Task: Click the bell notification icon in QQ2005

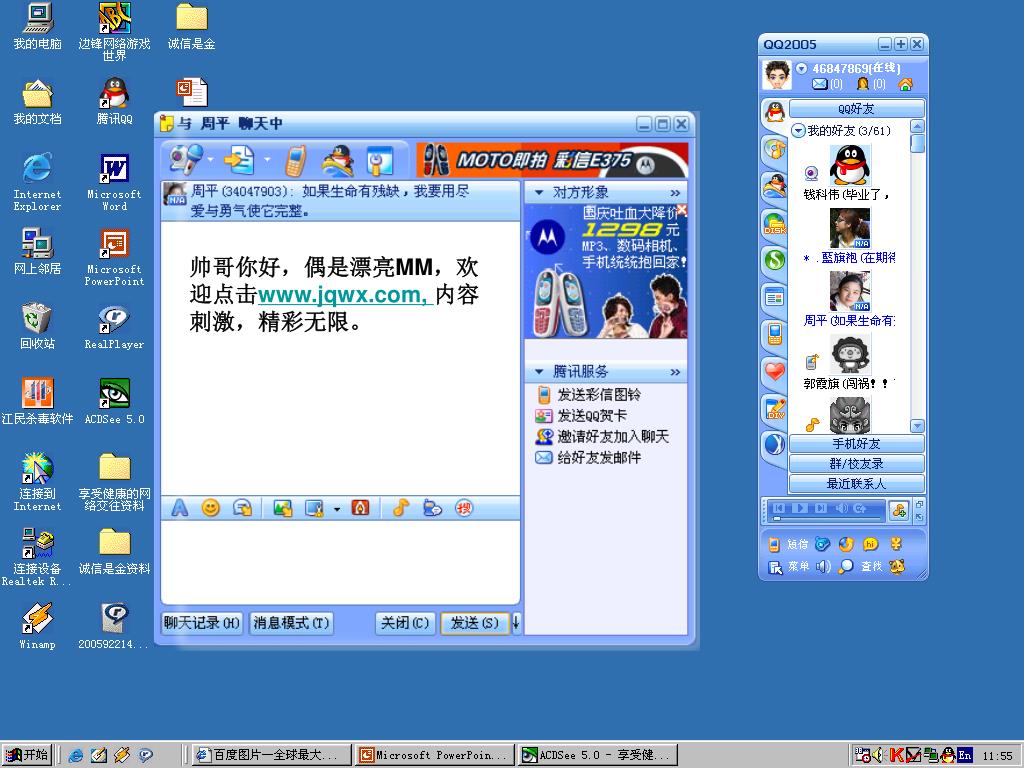Action: 863,84
